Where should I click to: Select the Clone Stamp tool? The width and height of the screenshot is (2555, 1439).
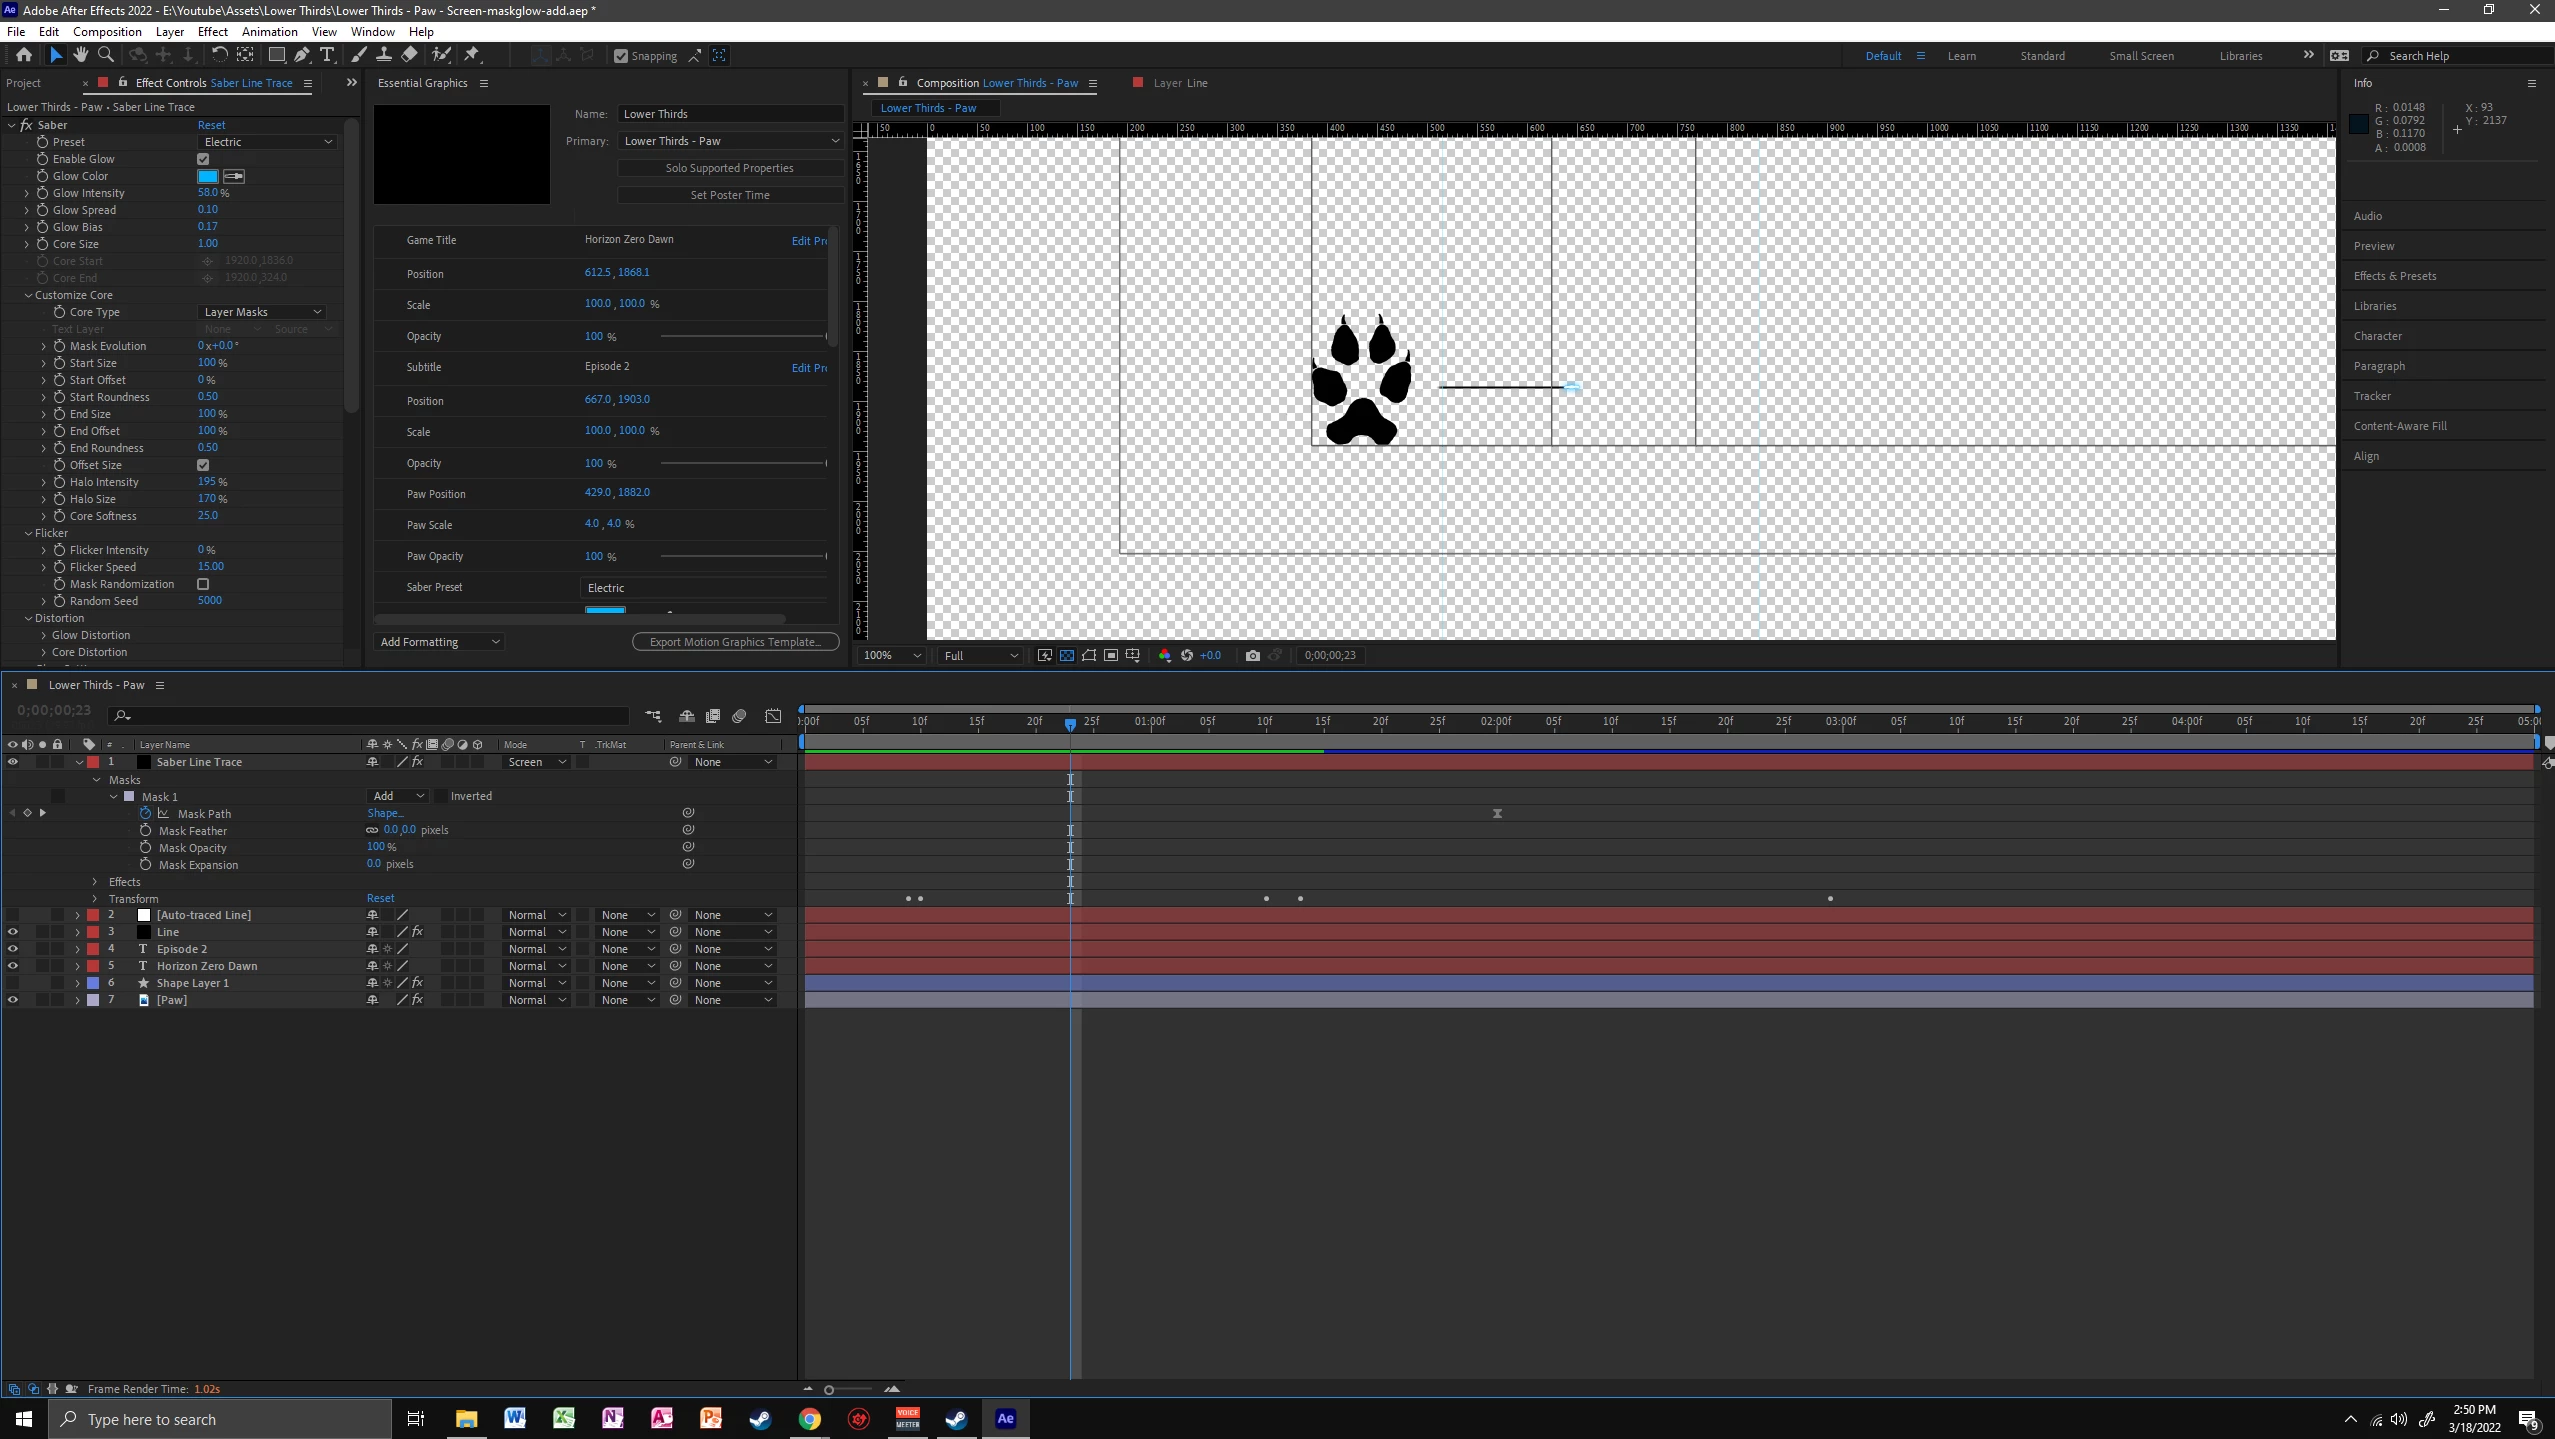point(384,55)
